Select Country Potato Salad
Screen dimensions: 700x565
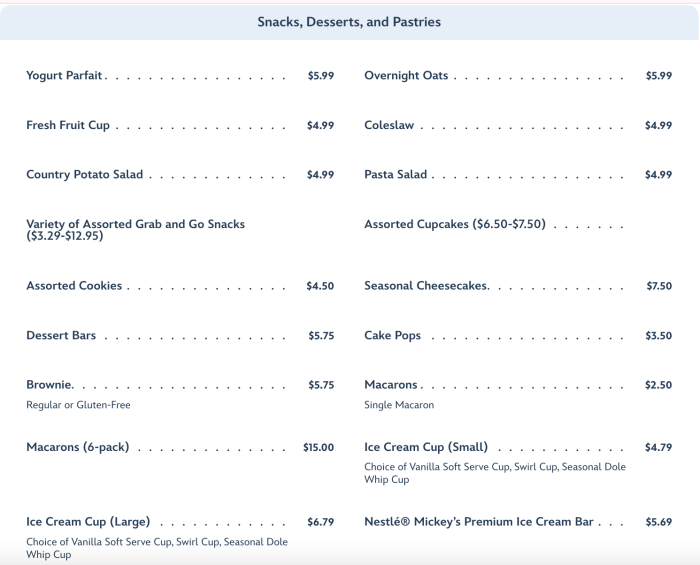pos(85,175)
